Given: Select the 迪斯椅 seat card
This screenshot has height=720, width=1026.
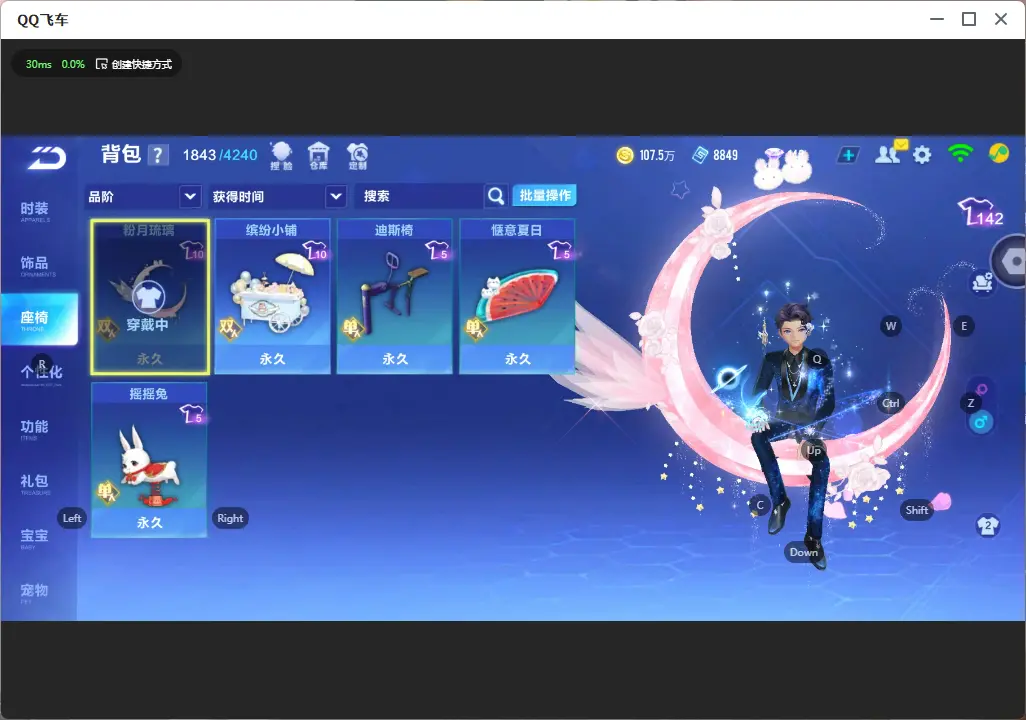Looking at the screenshot, I should 395,297.
